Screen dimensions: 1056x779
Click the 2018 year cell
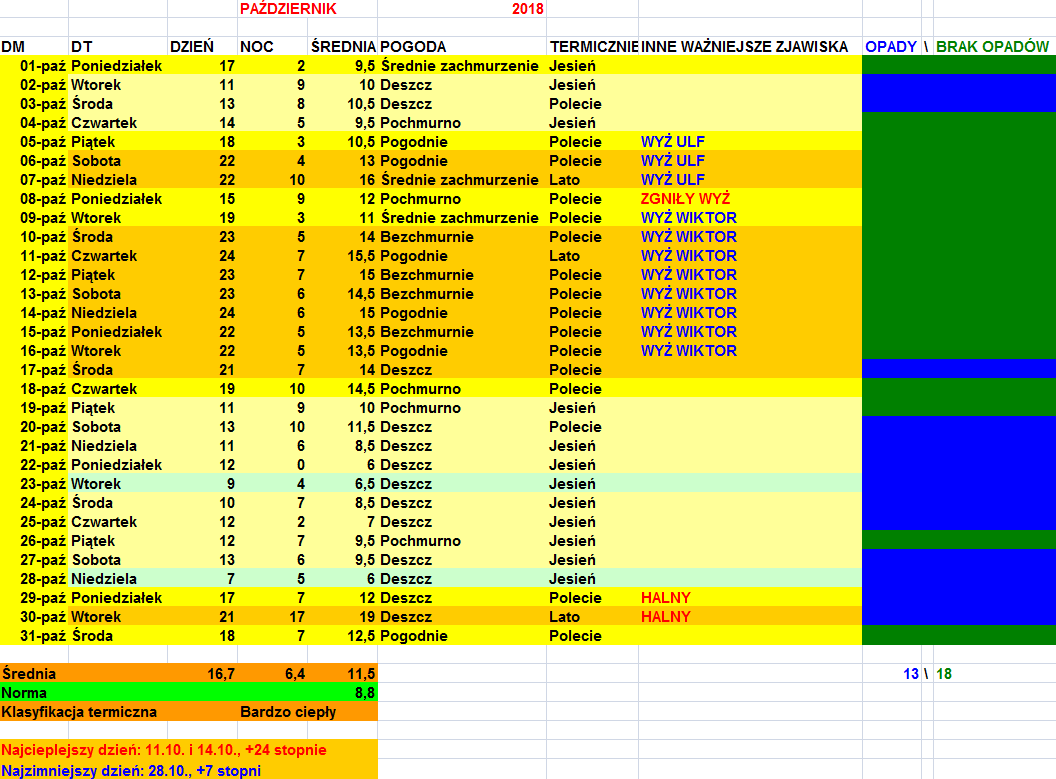tap(527, 9)
